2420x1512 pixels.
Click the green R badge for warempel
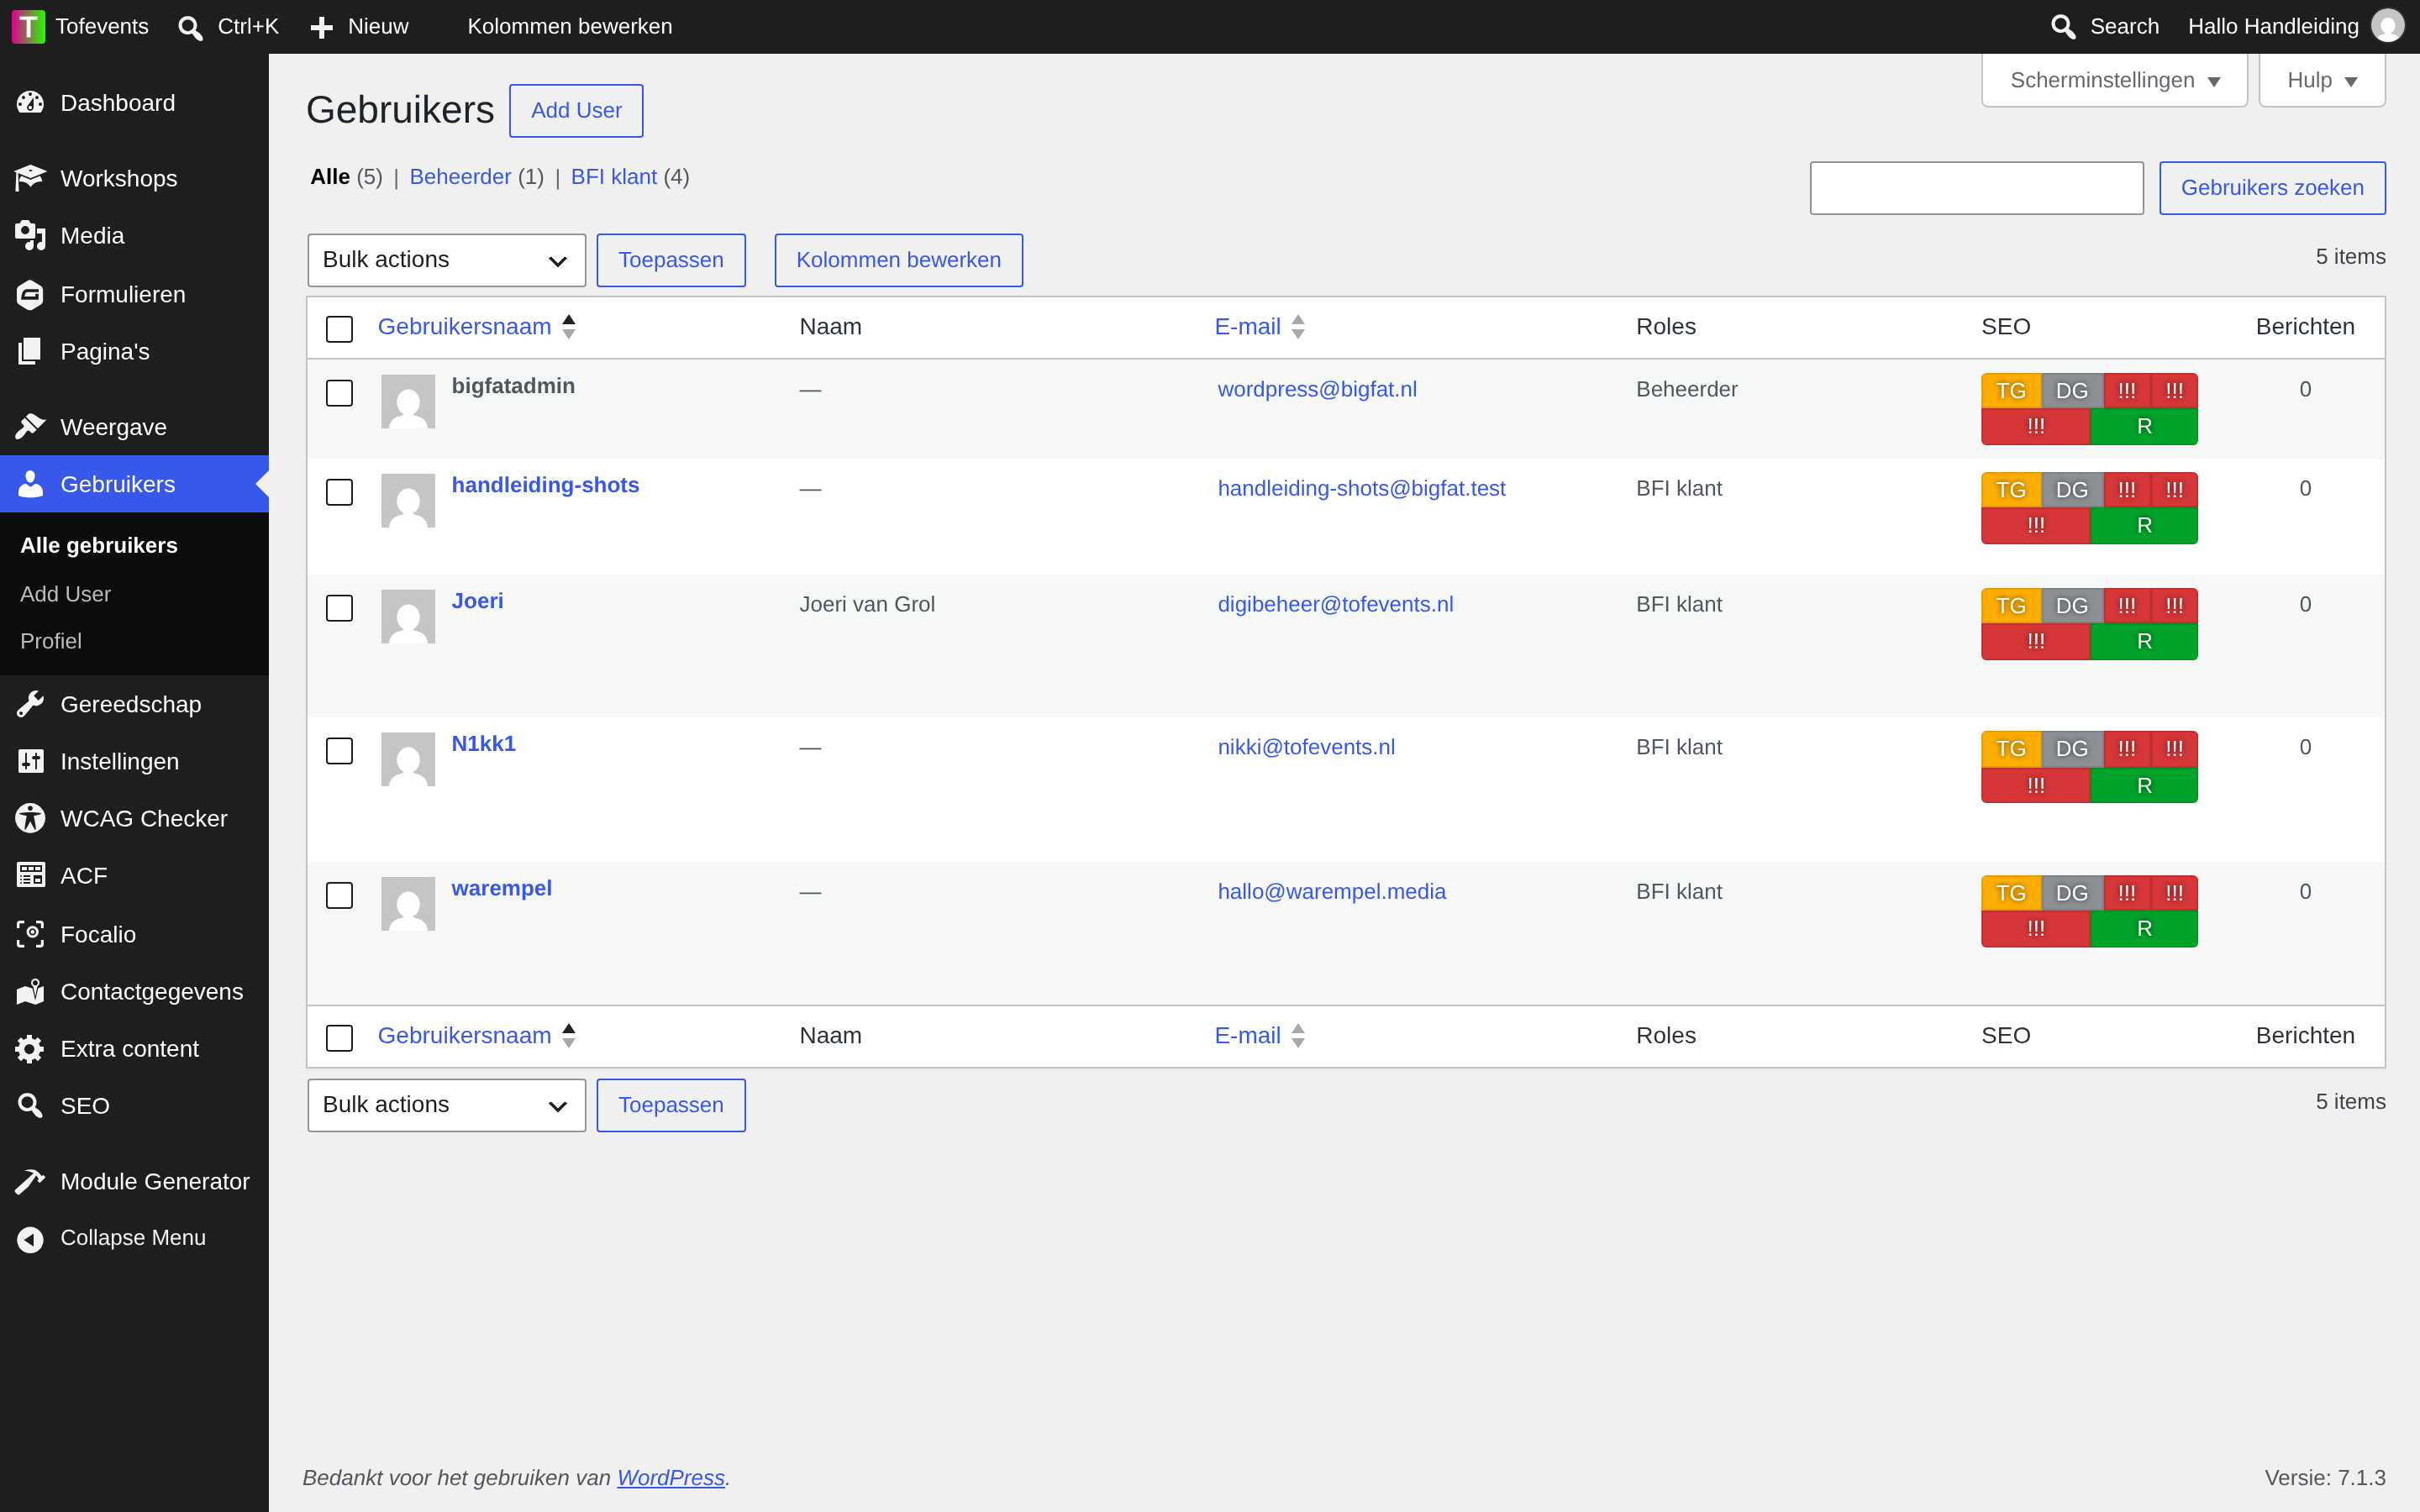(x=2144, y=929)
